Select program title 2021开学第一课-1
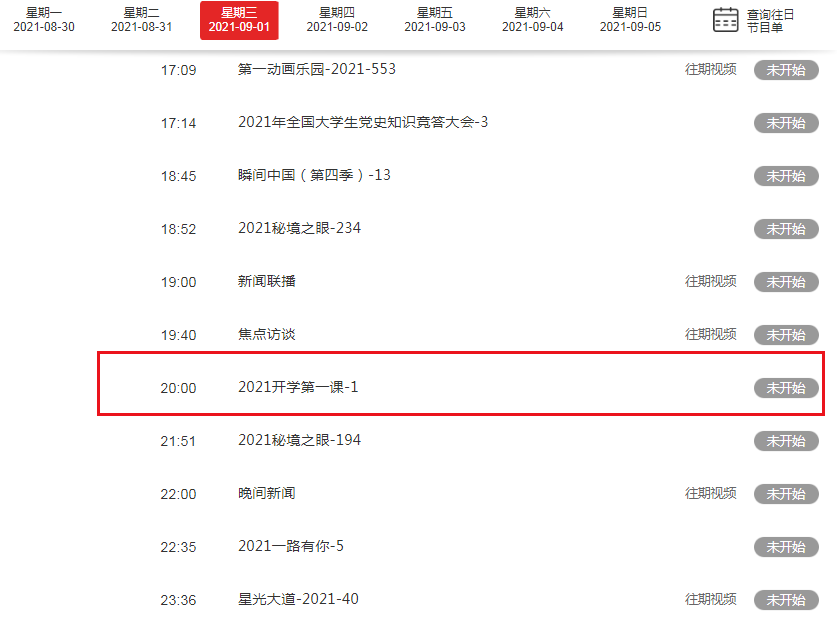The image size is (837, 632). pos(298,387)
